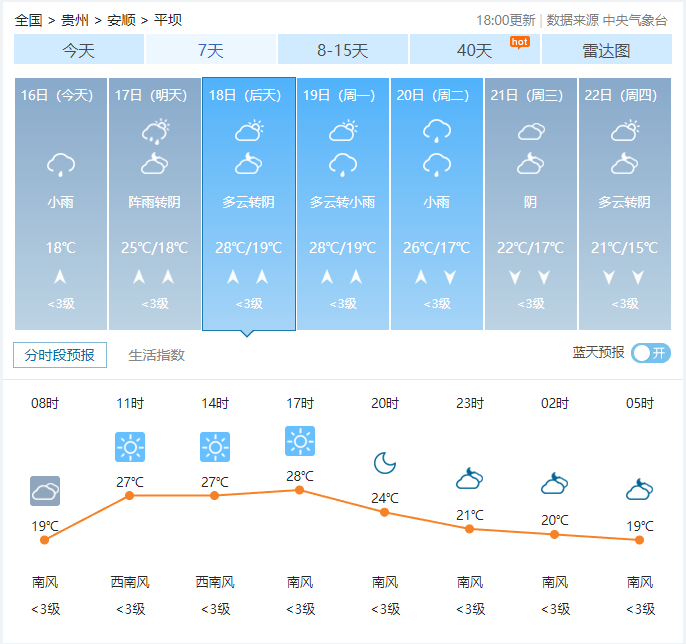
Task: Click the night cloudy icon at 23时
Action: click(469, 478)
